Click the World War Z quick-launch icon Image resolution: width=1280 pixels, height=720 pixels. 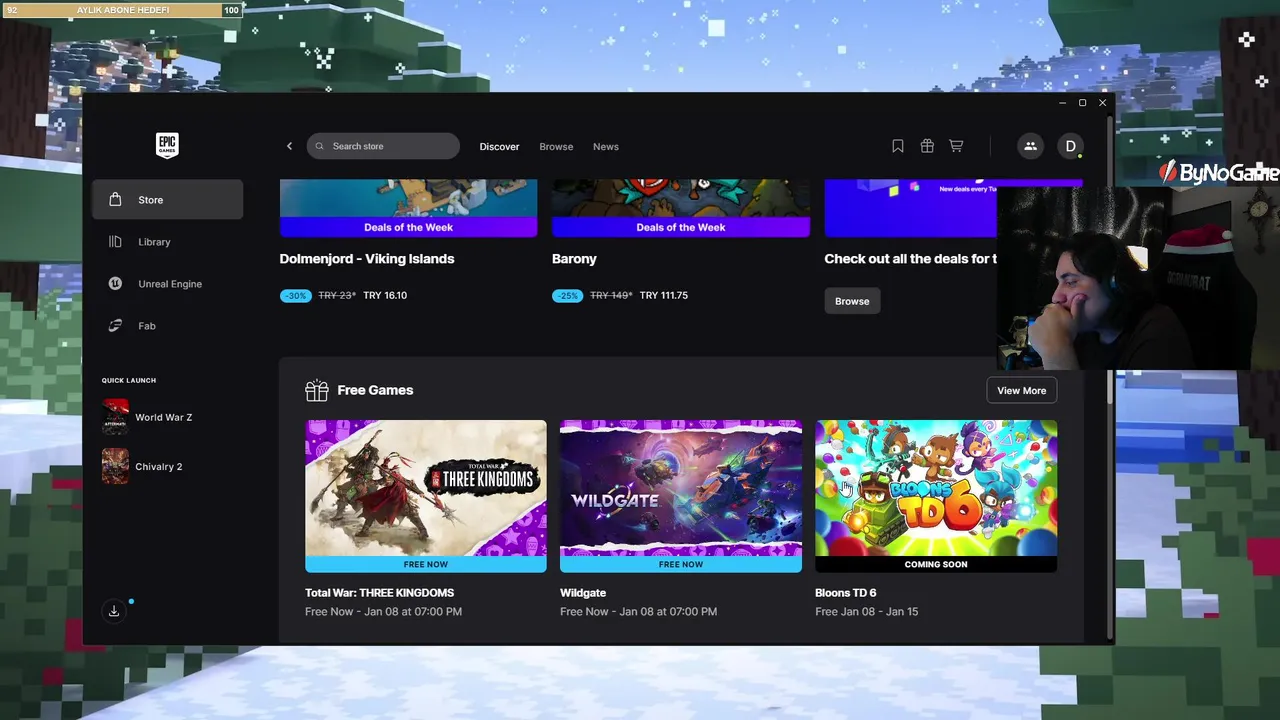point(115,417)
